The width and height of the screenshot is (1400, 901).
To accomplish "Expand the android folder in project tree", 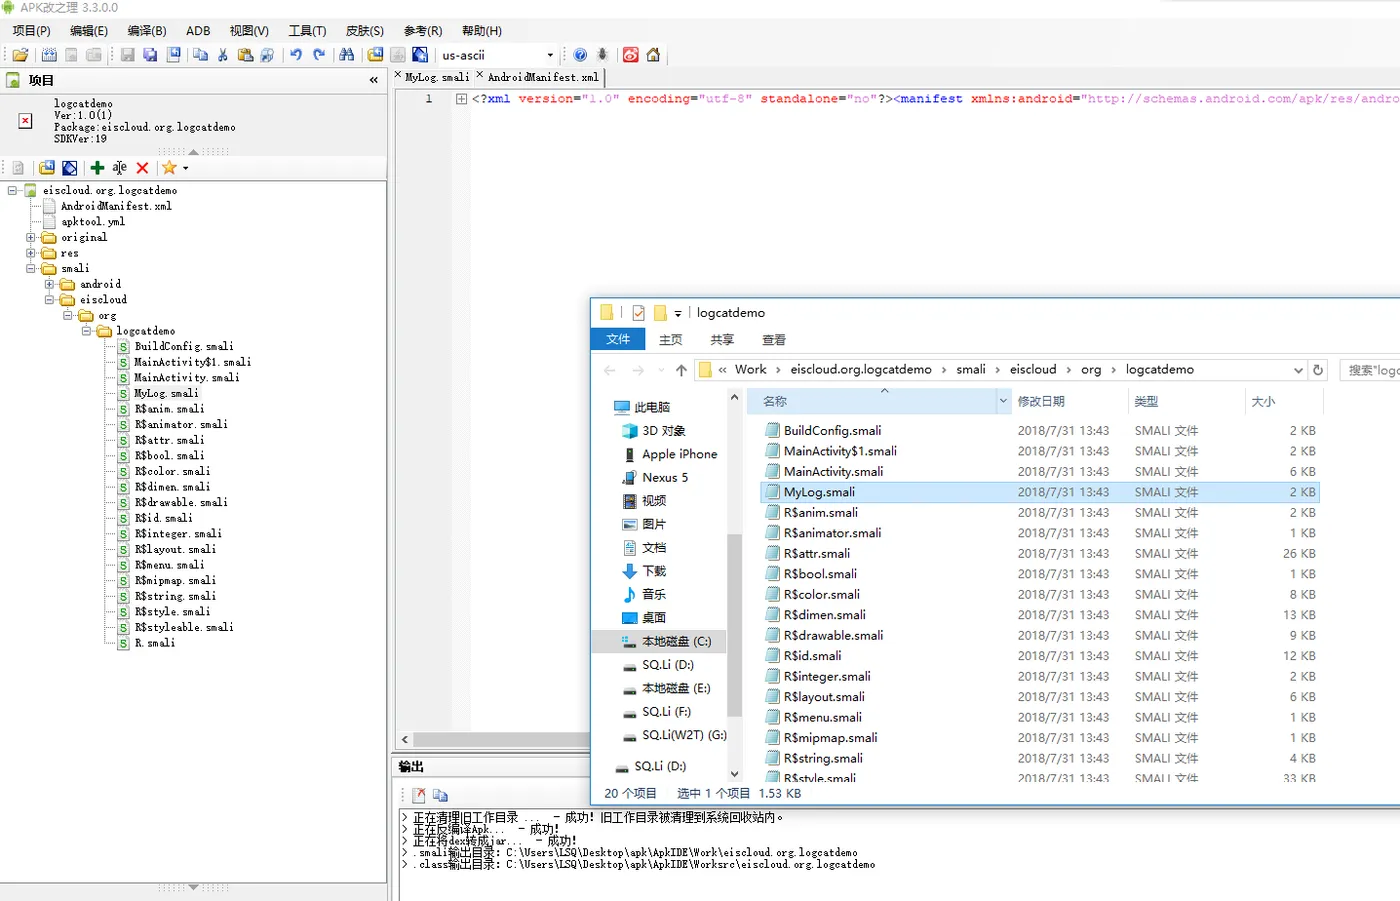I will pyautogui.click(x=49, y=284).
